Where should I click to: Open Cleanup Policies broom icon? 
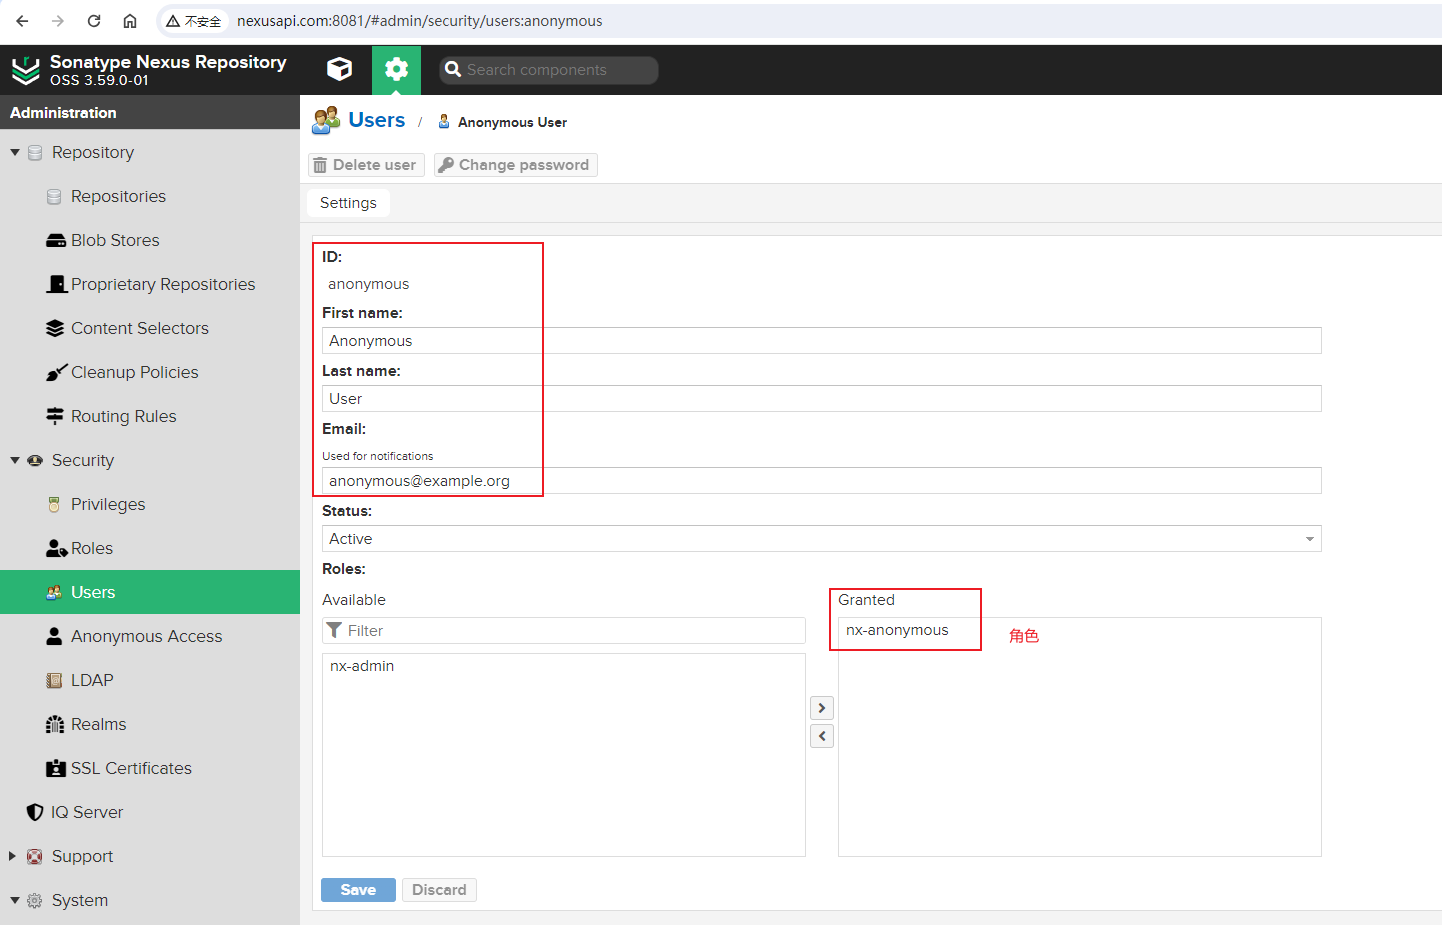point(56,372)
